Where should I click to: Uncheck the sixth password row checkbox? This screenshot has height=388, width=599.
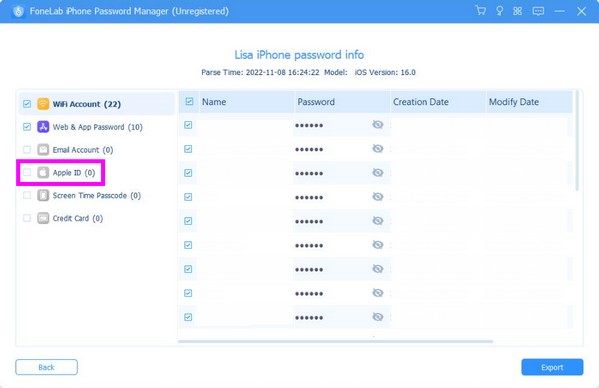point(188,245)
